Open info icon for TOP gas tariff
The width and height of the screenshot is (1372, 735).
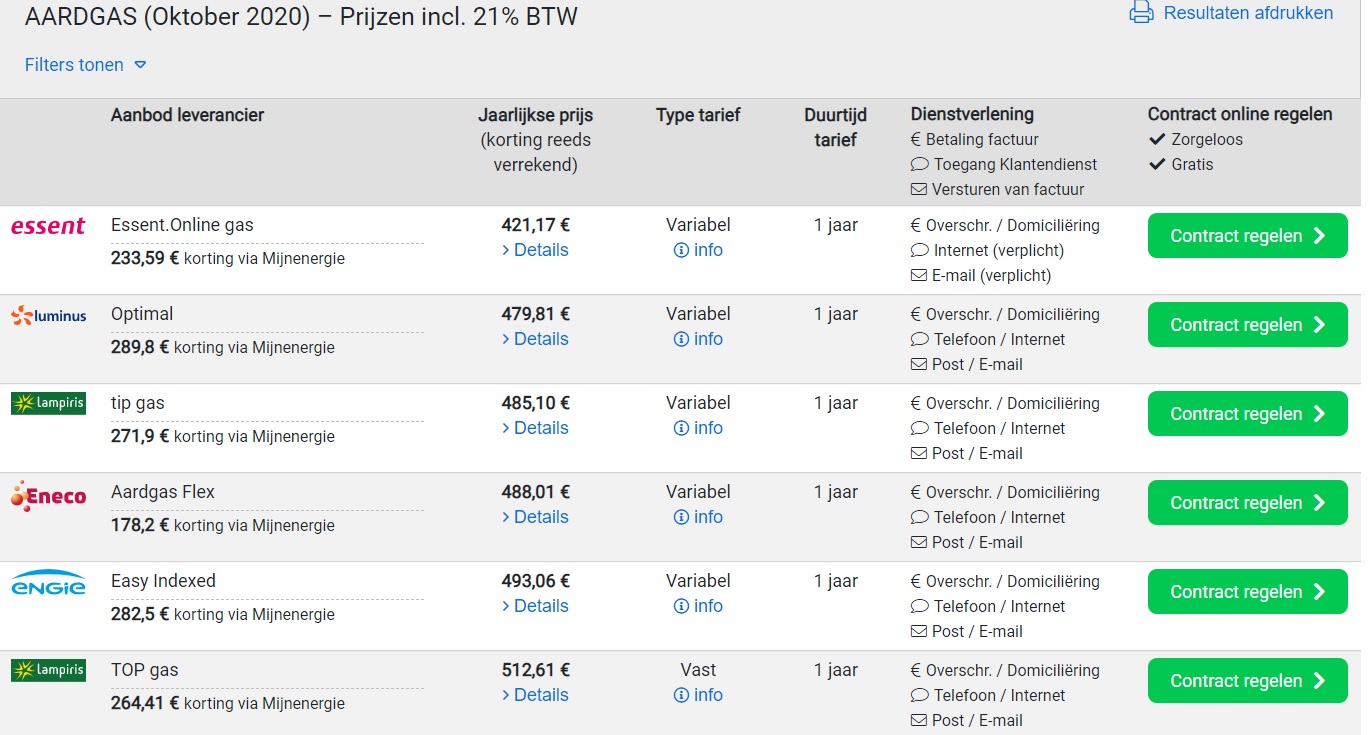[681, 695]
